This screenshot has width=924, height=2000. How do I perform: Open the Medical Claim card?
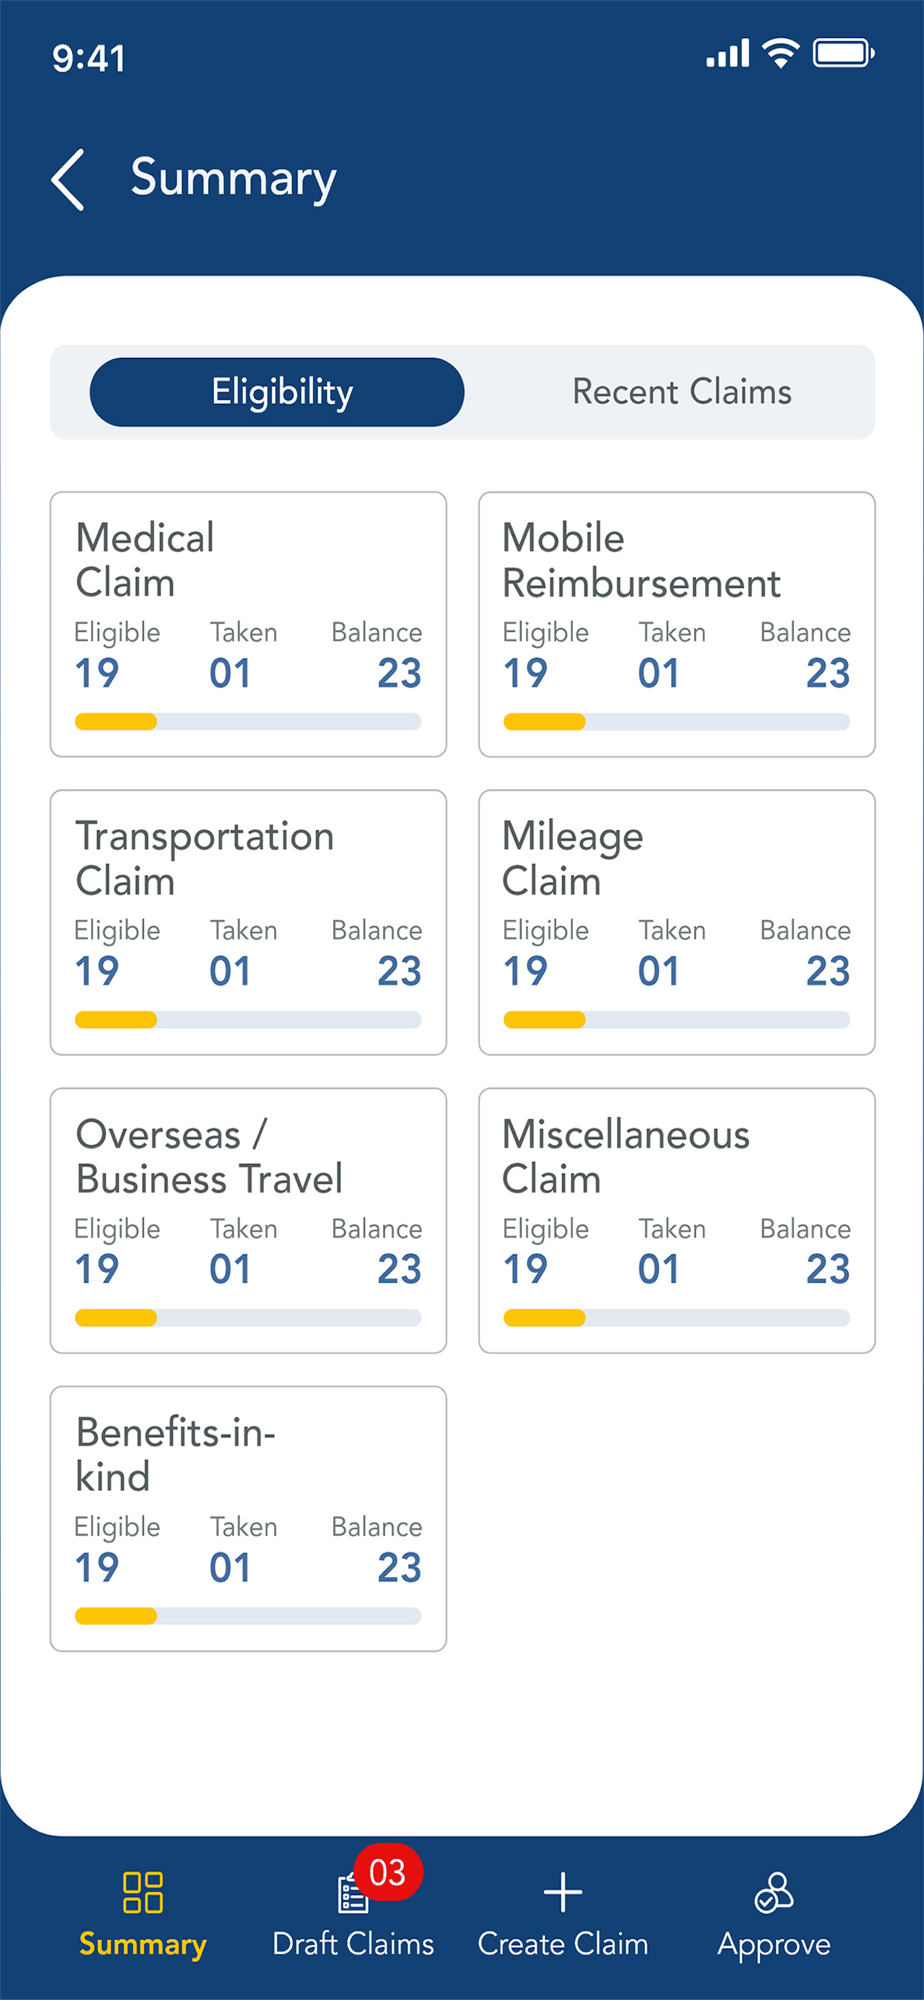click(x=248, y=624)
